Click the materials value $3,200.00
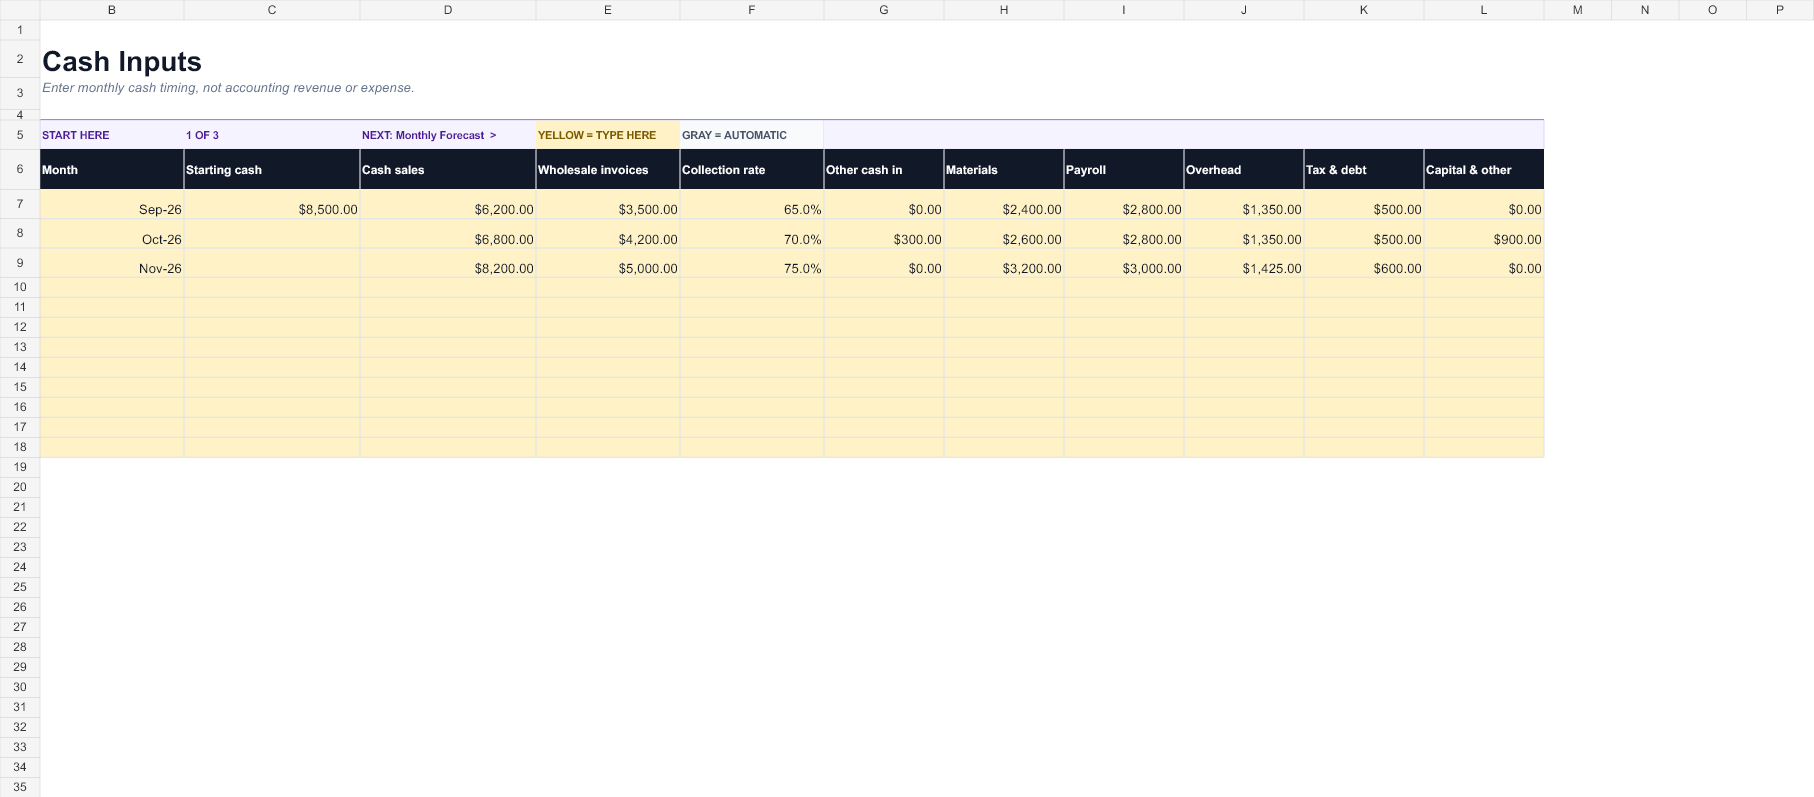Viewport: 1814px width, 797px height. point(1004,263)
